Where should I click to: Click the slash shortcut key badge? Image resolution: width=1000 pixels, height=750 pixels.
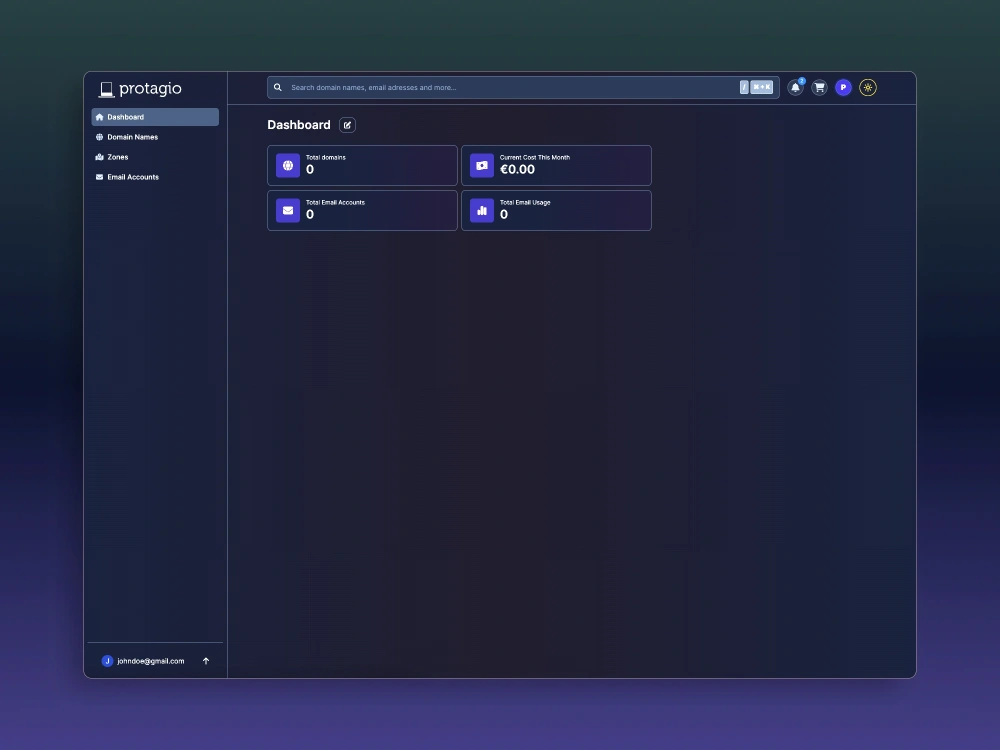pyautogui.click(x=744, y=87)
